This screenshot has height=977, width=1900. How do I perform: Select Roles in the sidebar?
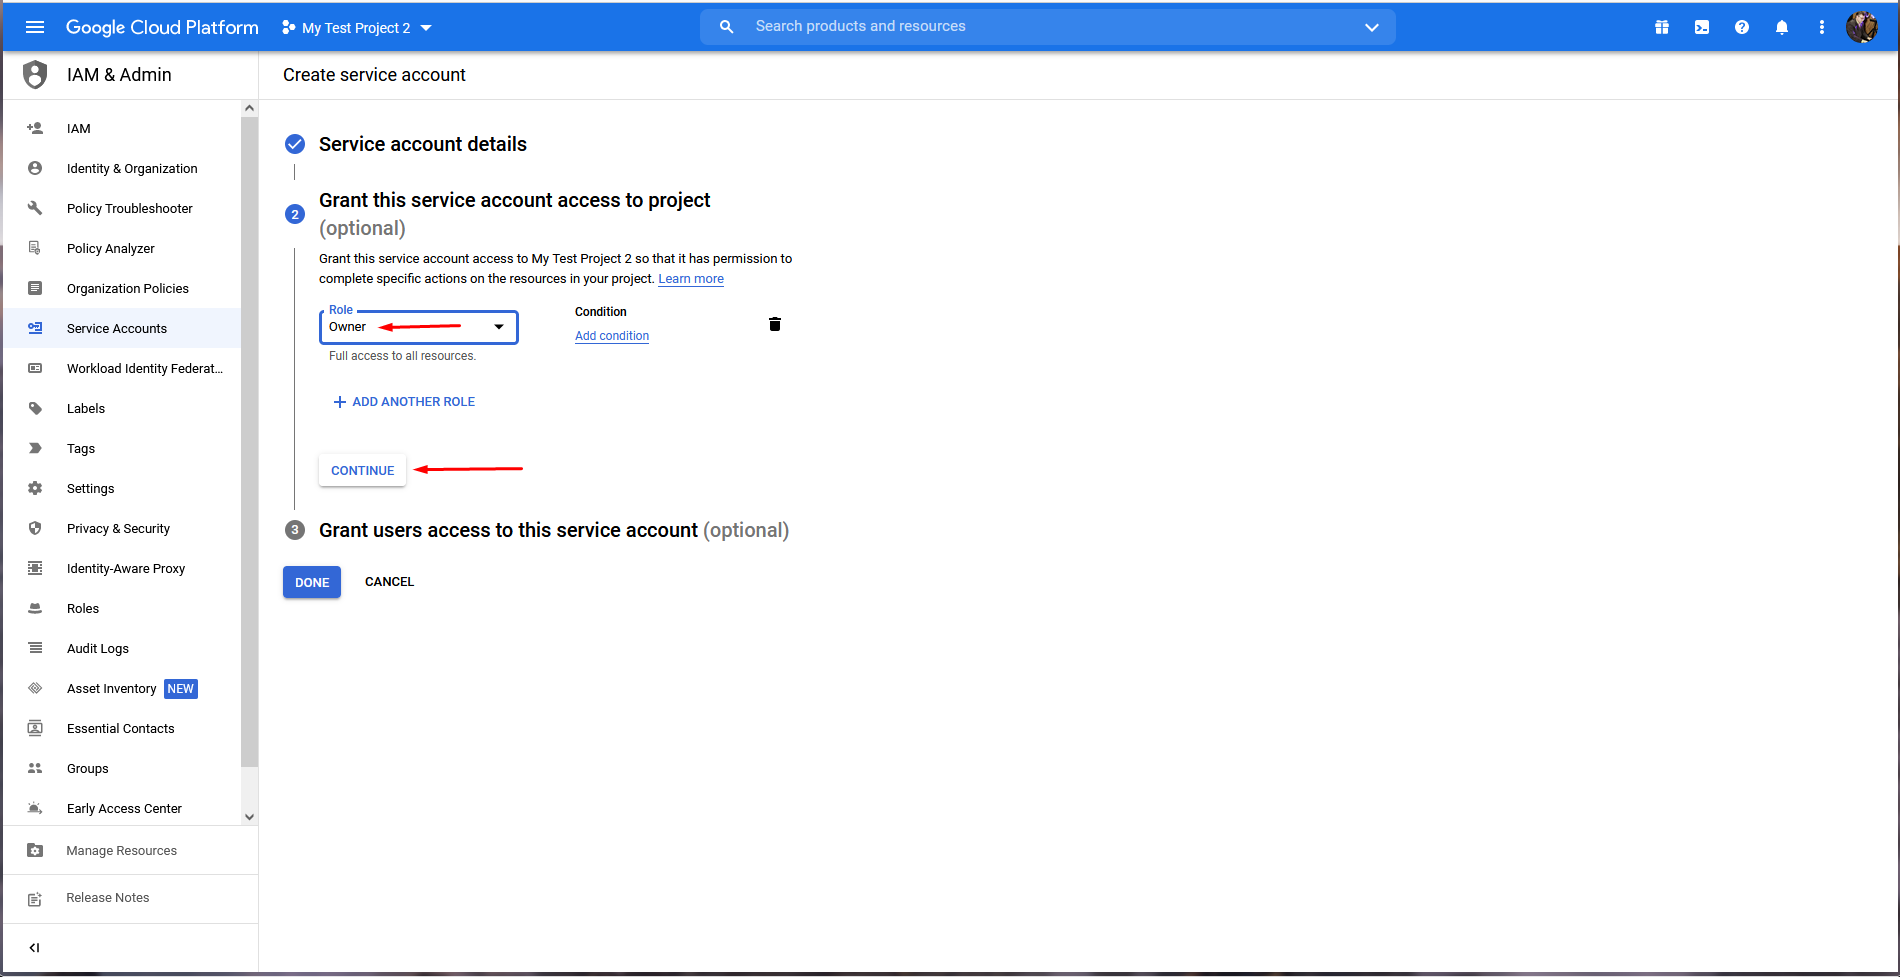point(83,608)
